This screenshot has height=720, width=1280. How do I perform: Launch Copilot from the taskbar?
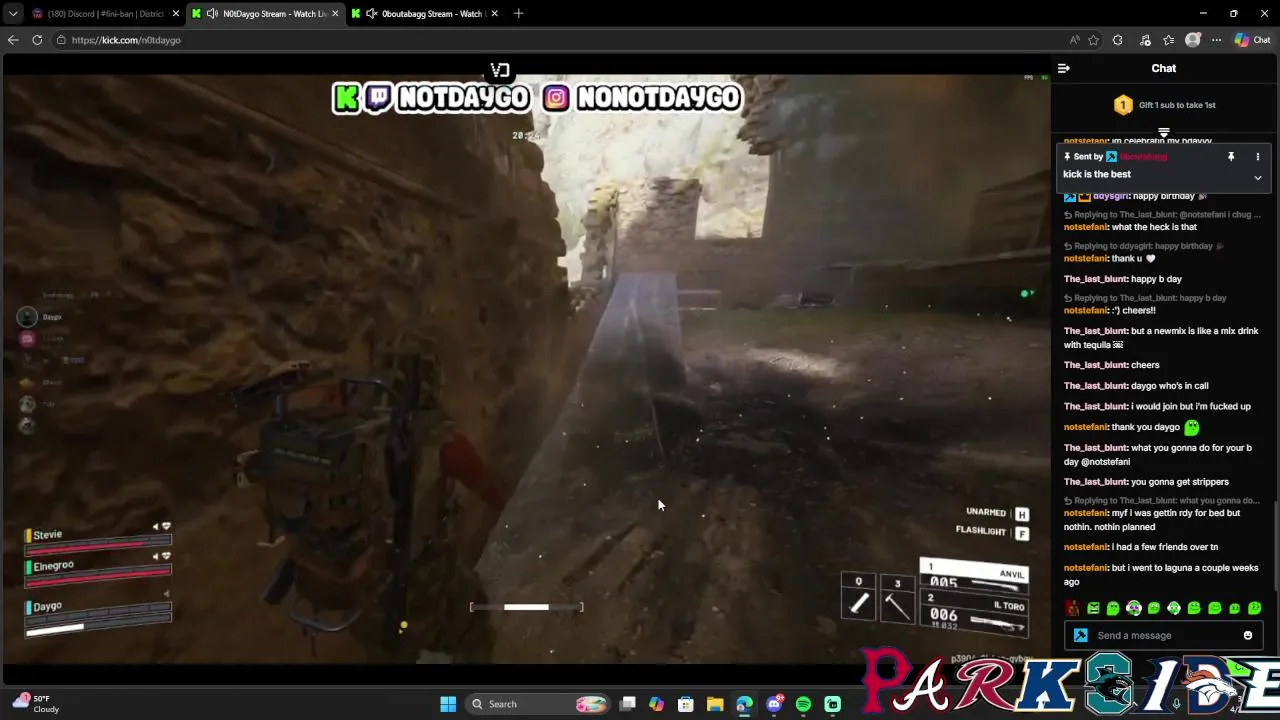(656, 704)
